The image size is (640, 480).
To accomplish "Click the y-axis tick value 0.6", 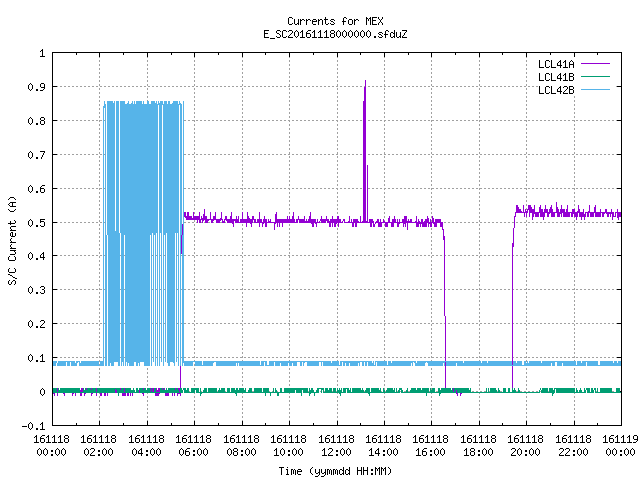I will coord(36,189).
